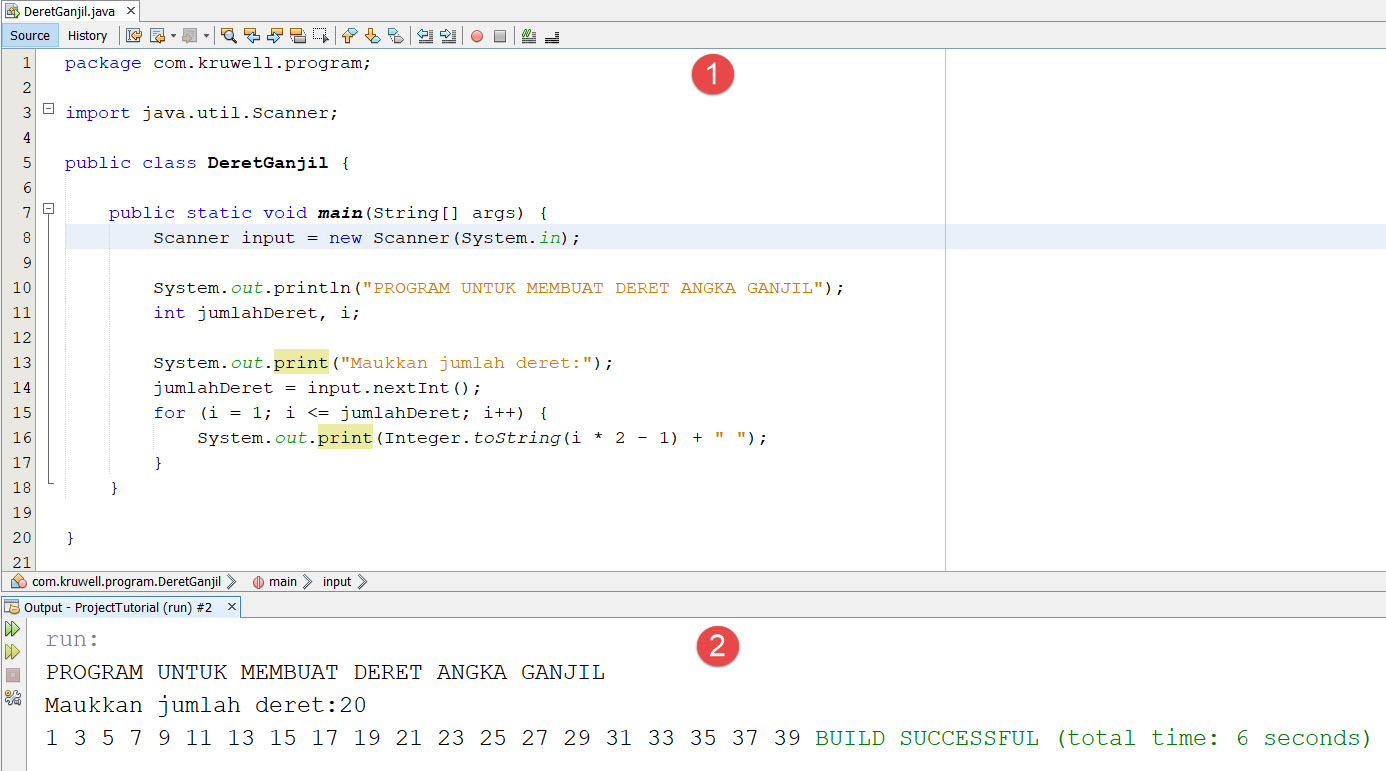Click the Find Selection magnifier icon

[229, 36]
